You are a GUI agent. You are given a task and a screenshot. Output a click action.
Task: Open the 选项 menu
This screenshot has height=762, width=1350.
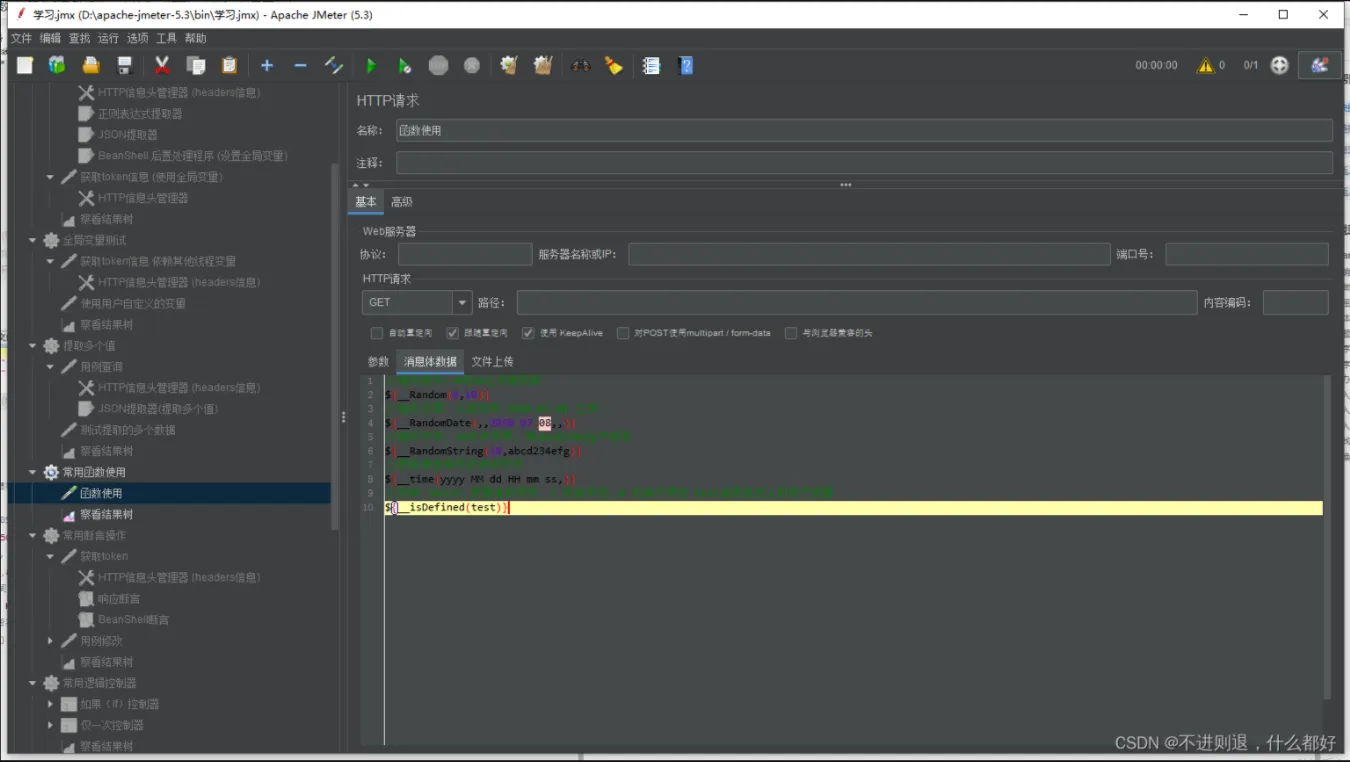pos(137,38)
